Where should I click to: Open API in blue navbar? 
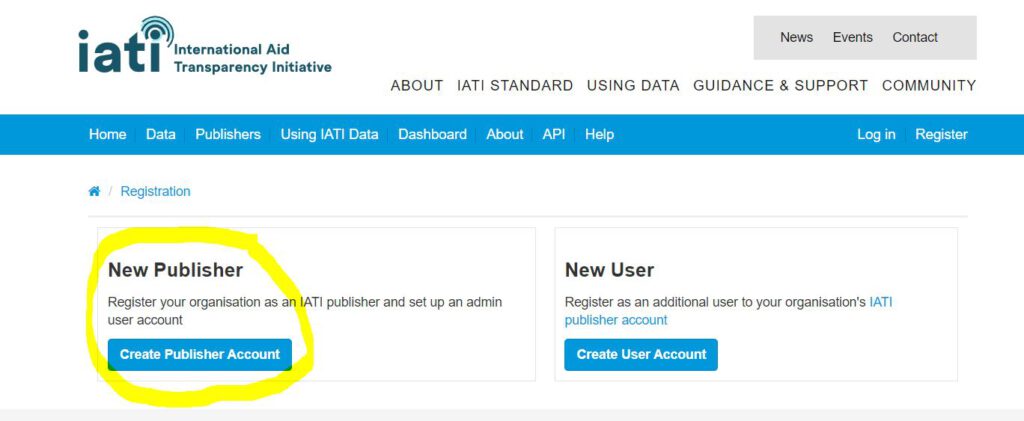(554, 134)
